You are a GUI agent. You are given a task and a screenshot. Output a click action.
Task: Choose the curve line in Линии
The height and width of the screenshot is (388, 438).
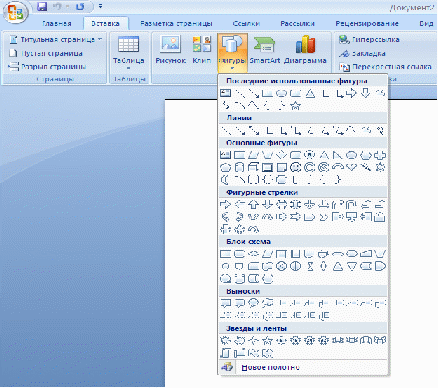351,130
